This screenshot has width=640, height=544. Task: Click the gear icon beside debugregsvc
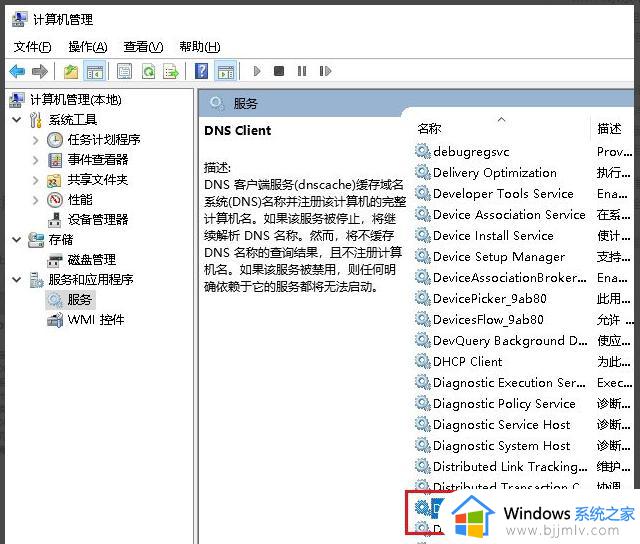click(x=422, y=151)
